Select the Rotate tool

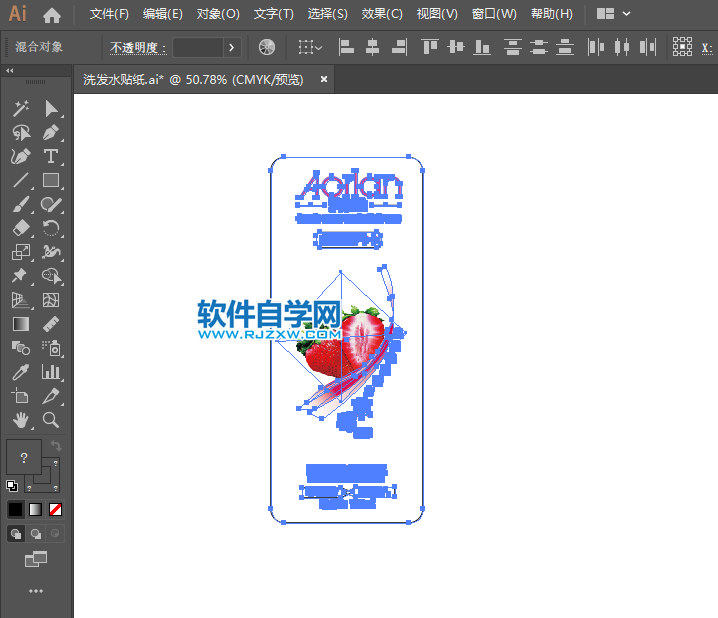coord(51,228)
